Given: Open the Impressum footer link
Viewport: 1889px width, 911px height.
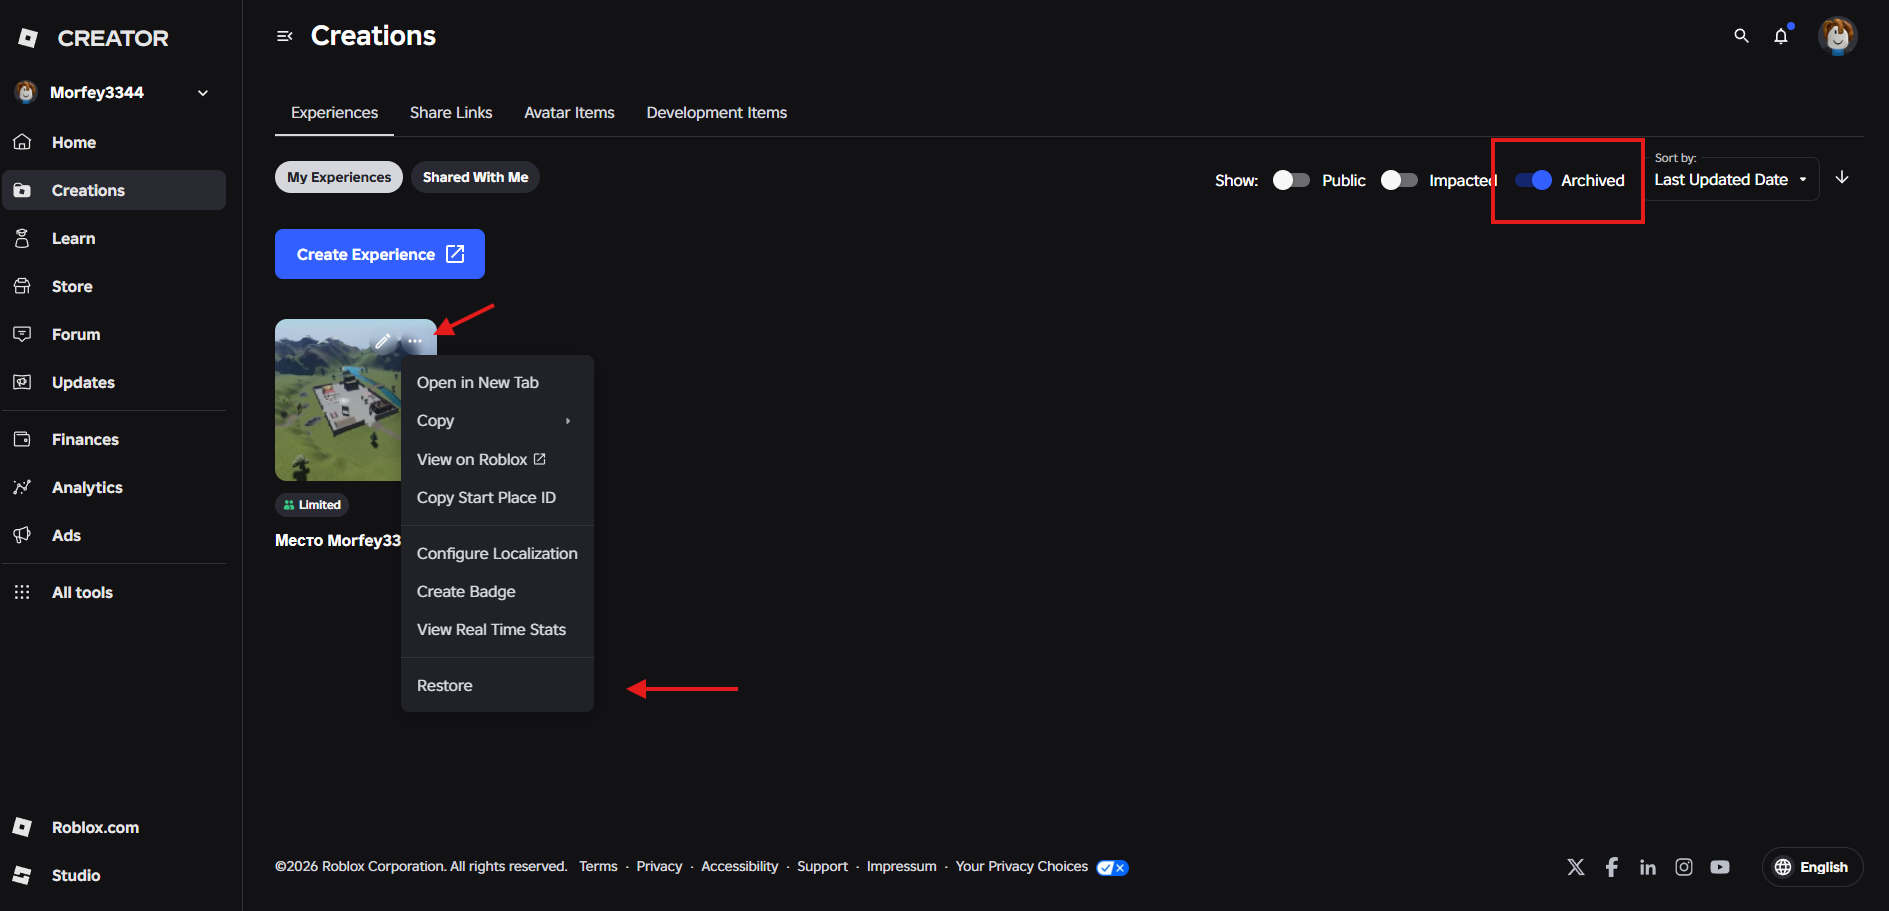Looking at the screenshot, I should [x=901, y=866].
